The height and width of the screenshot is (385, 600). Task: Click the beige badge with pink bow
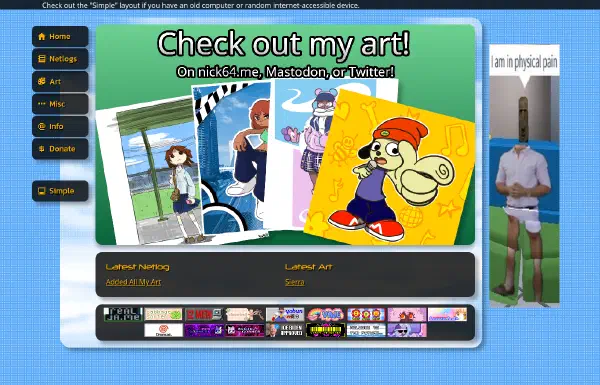245,315
